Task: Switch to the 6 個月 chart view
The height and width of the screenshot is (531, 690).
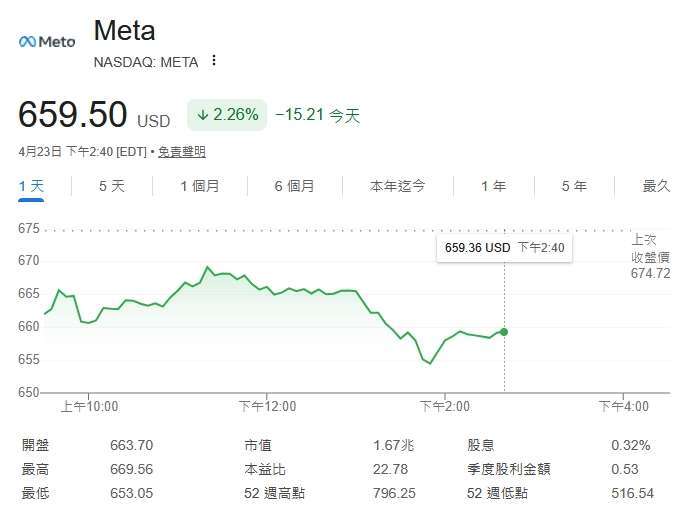Action: [294, 186]
